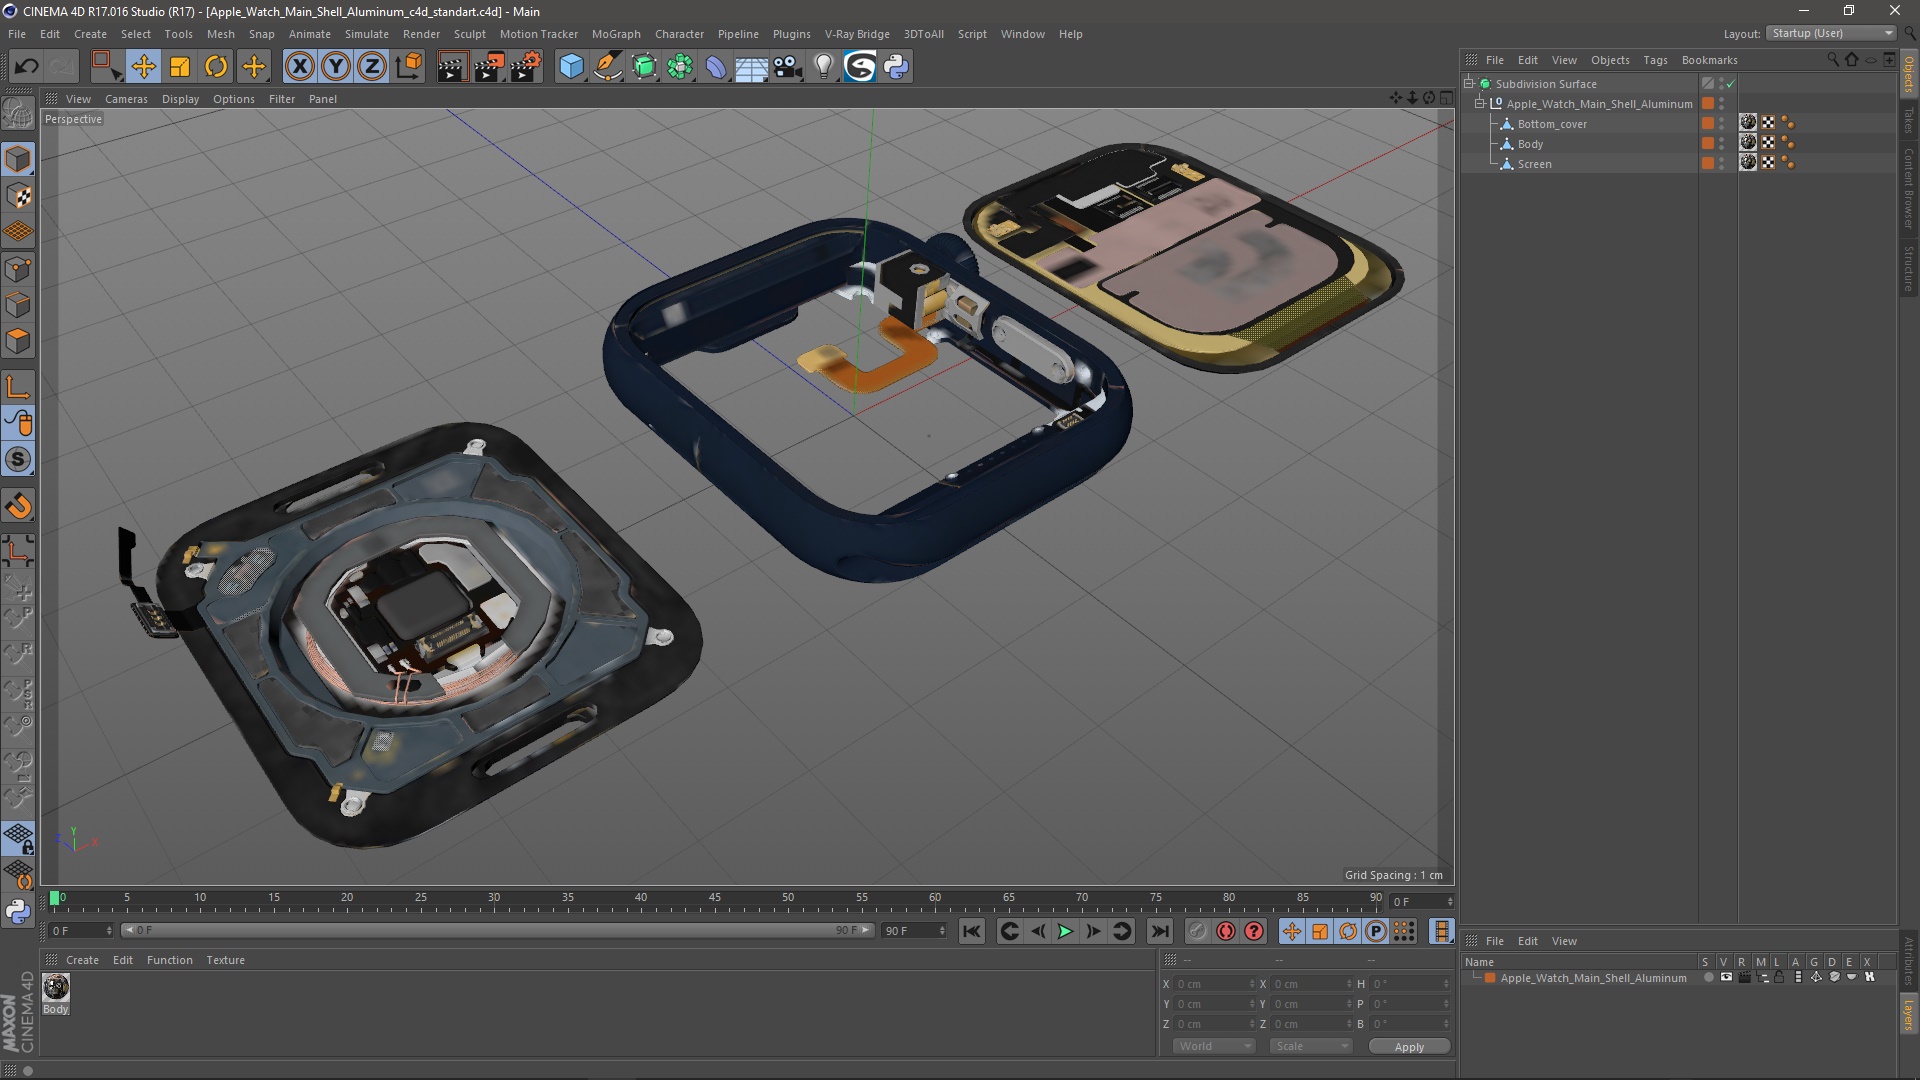Open the Simulate menu
1920x1080 pixels.
366,34
